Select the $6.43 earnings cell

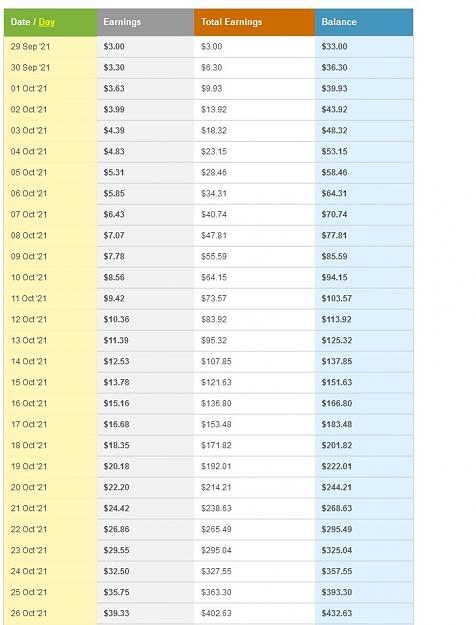(x=145, y=215)
